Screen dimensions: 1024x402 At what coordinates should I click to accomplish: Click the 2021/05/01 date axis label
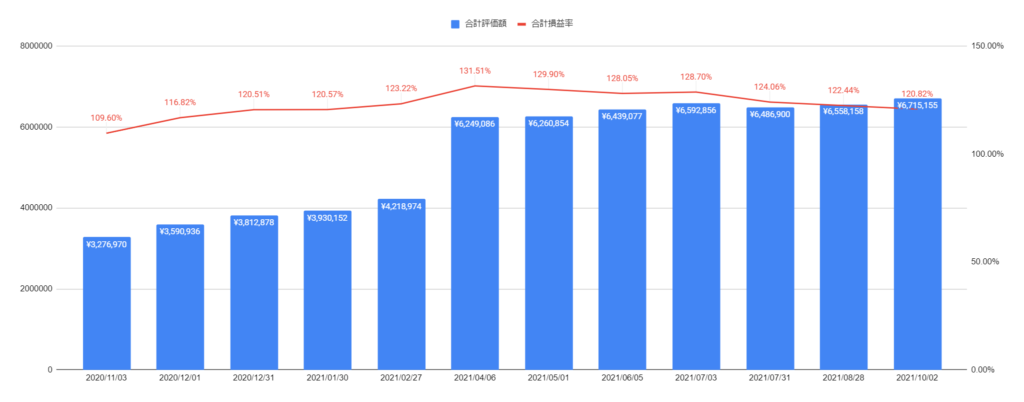549,378
